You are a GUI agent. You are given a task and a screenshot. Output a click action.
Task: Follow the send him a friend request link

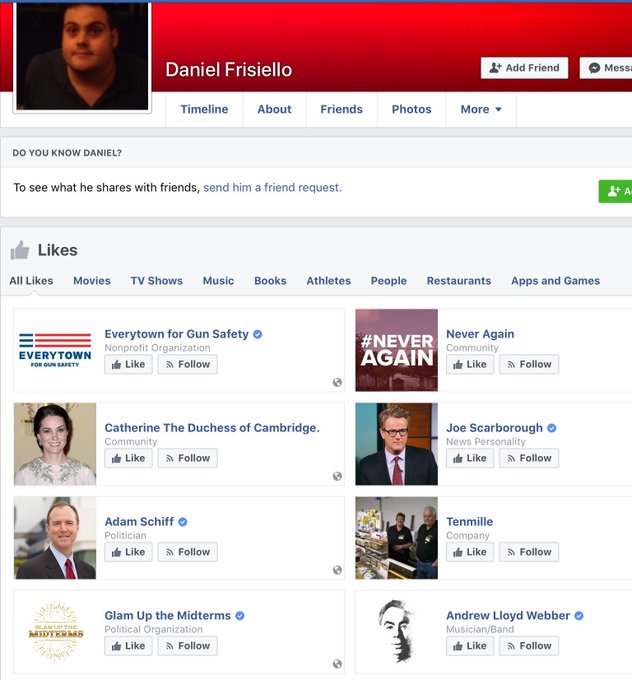(272, 187)
